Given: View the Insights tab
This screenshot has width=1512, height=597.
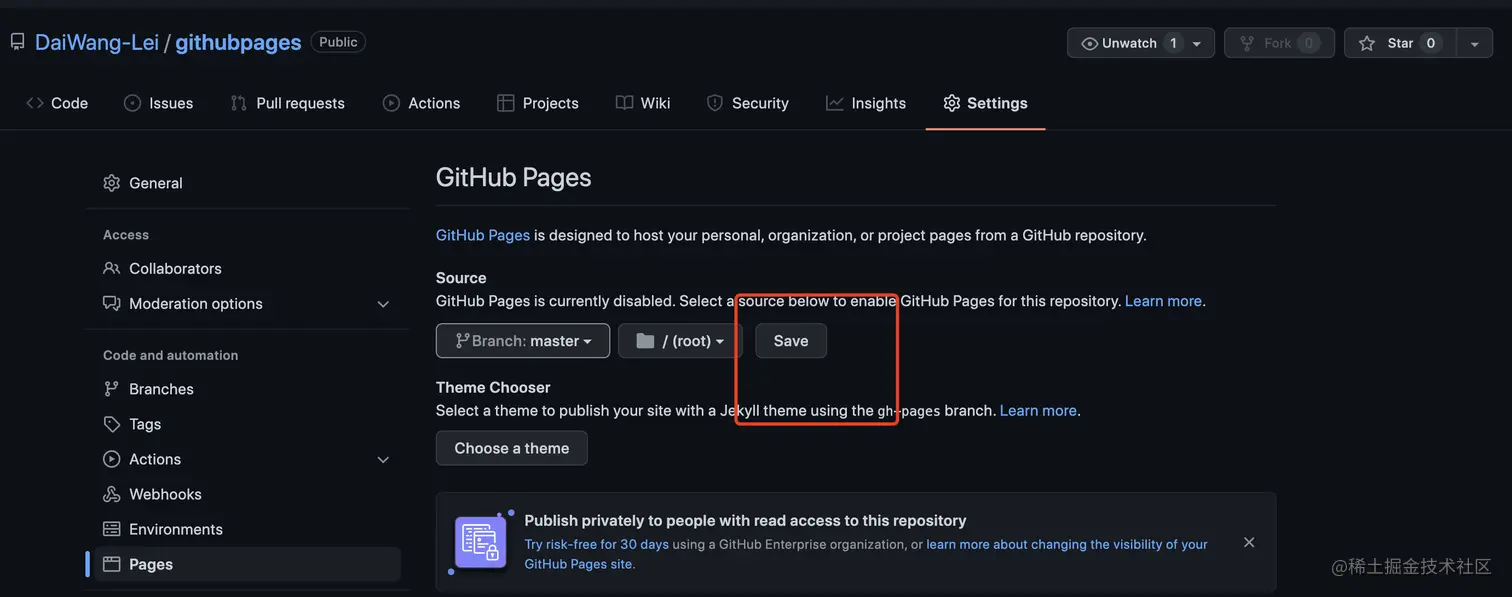Looking at the screenshot, I should (x=866, y=103).
